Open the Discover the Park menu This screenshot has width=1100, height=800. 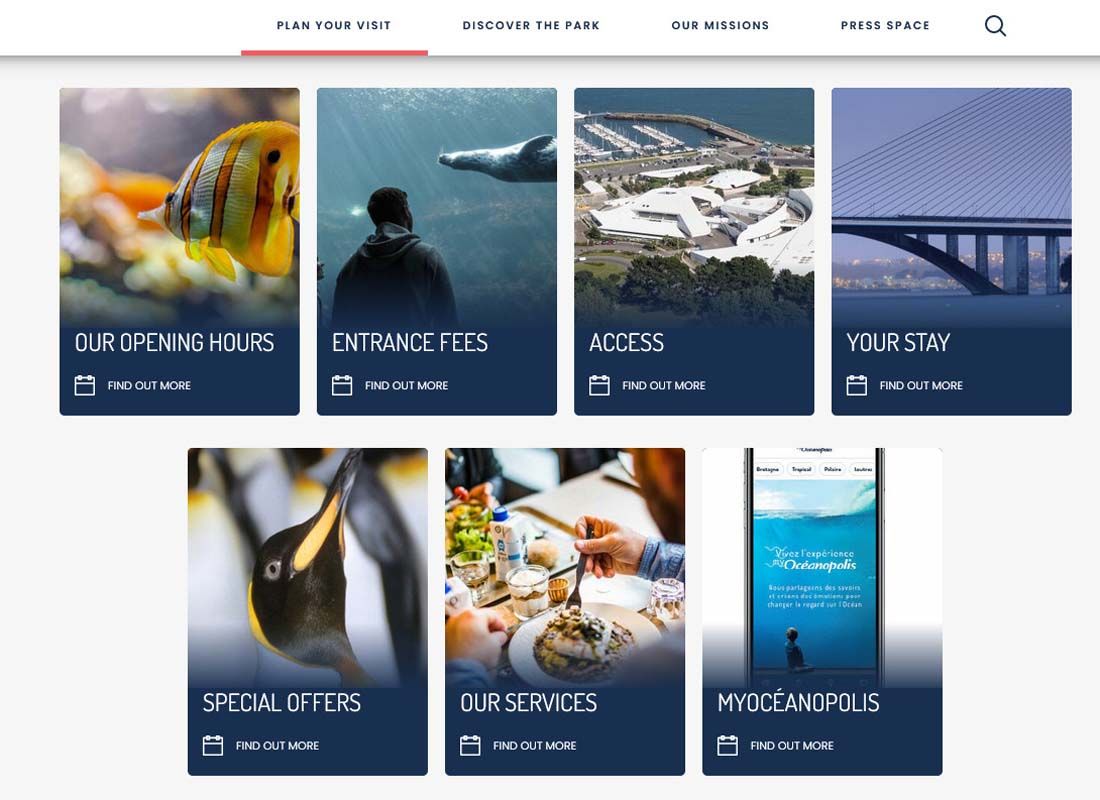tap(531, 25)
